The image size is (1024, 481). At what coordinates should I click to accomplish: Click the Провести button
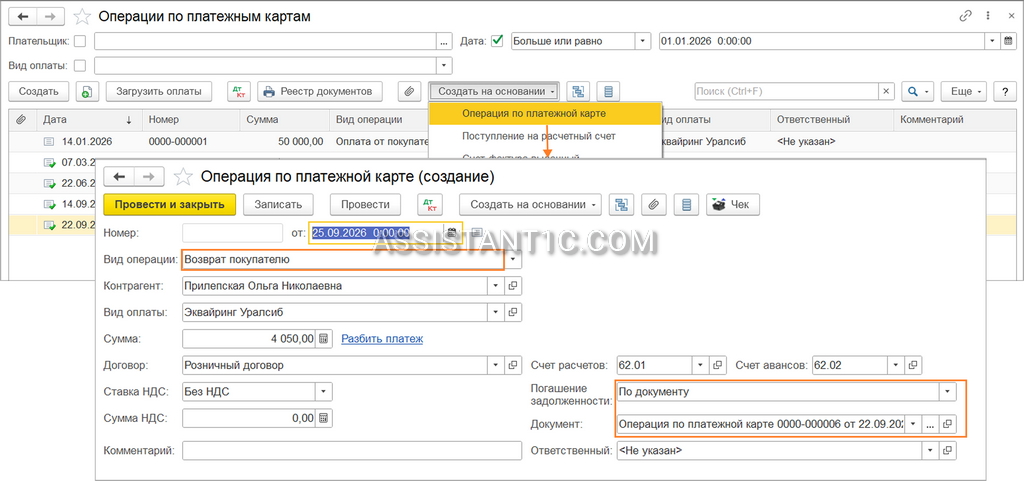coord(365,204)
